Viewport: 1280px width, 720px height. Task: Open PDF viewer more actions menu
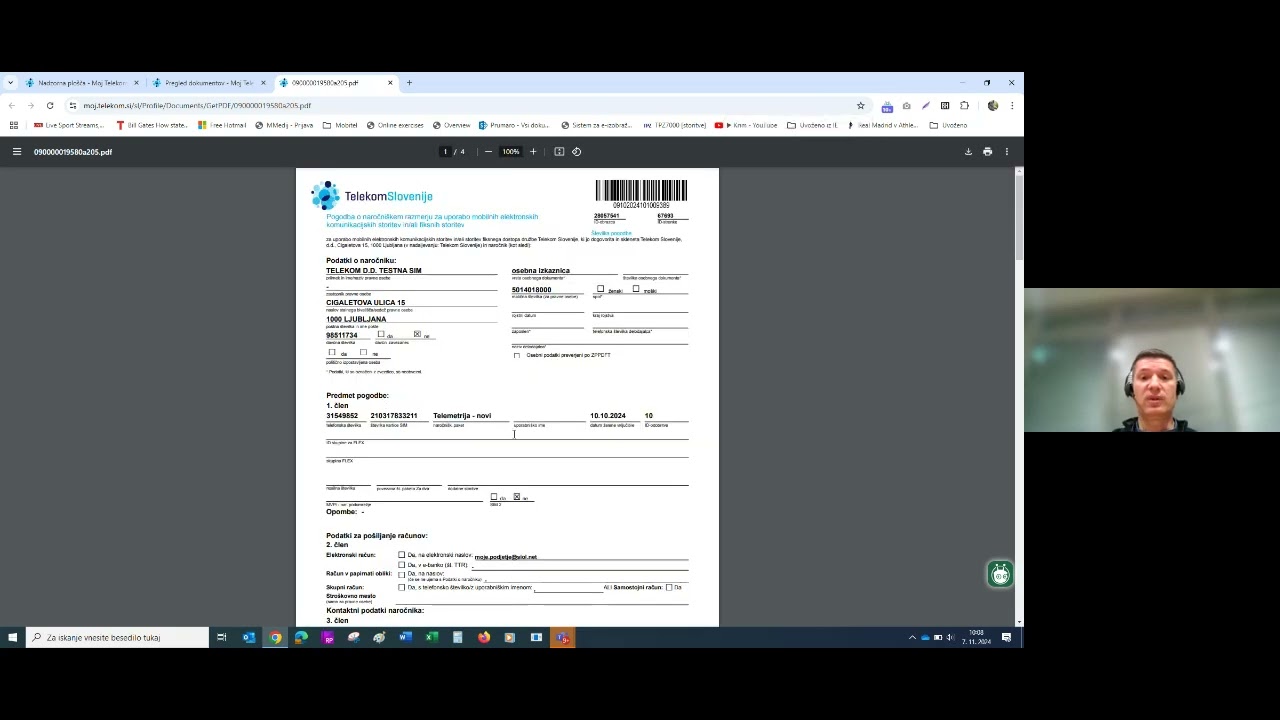(1007, 152)
